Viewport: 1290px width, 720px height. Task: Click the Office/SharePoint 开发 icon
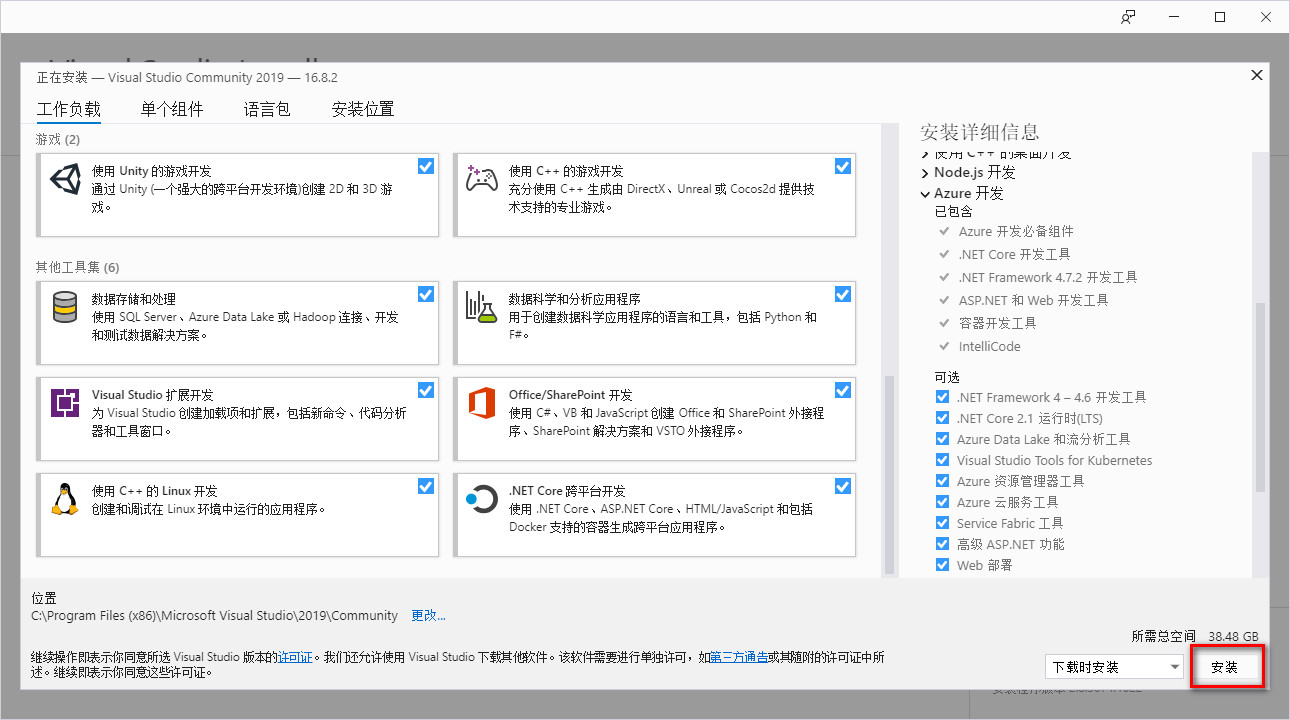click(481, 402)
